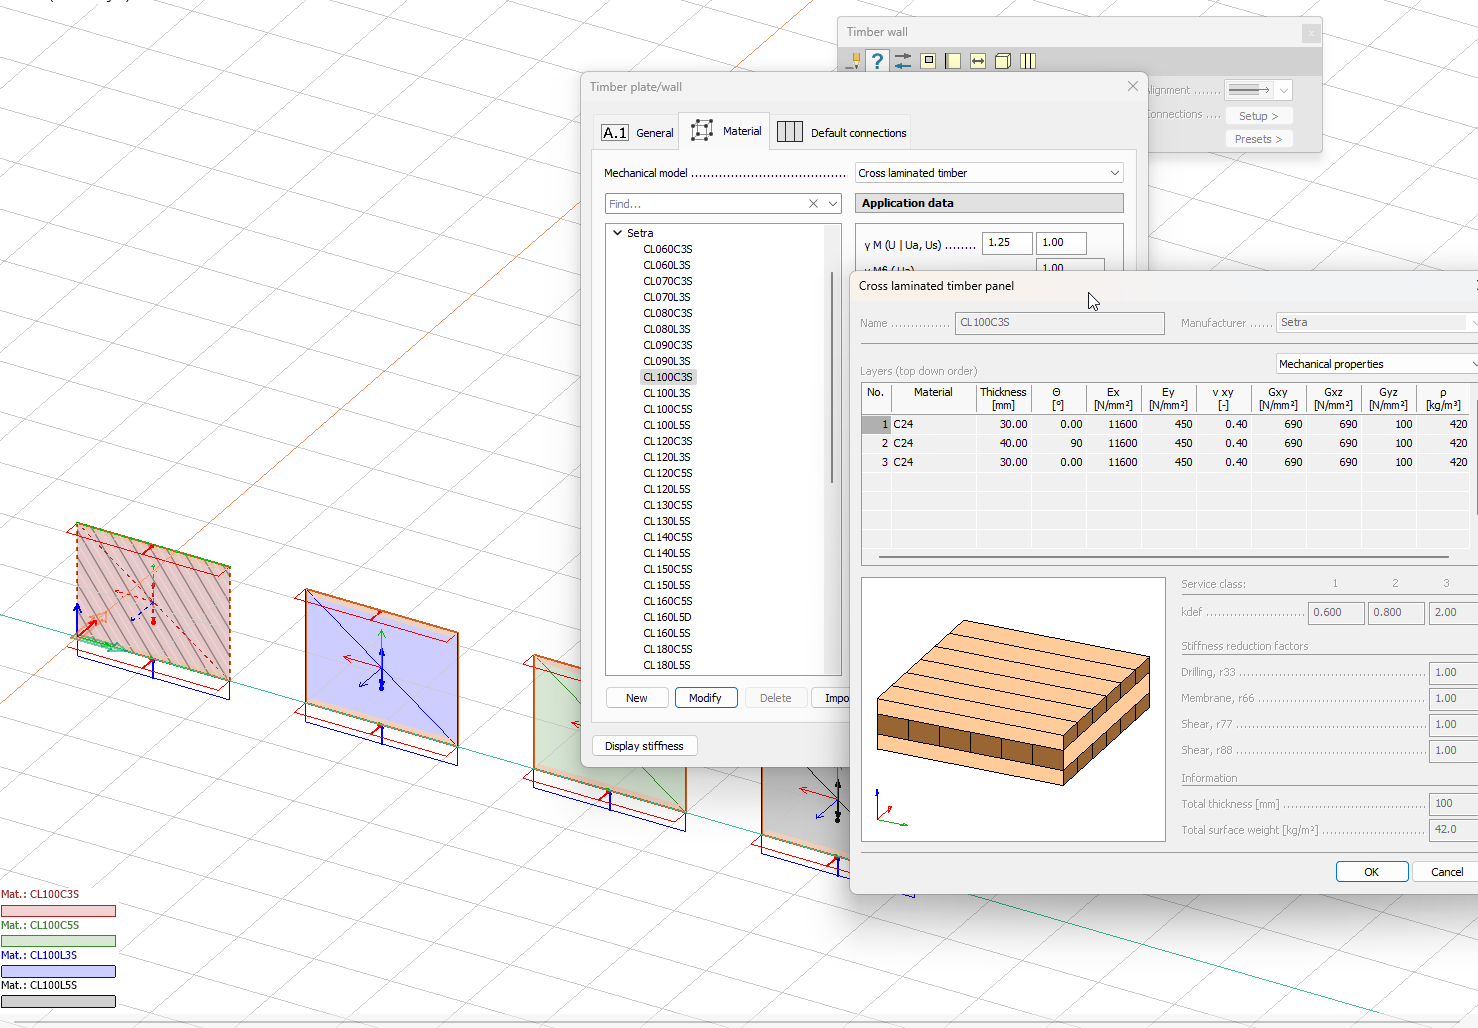Click the square-within-square toolbar icon
Image resolution: width=1478 pixels, height=1028 pixels.
tap(928, 61)
